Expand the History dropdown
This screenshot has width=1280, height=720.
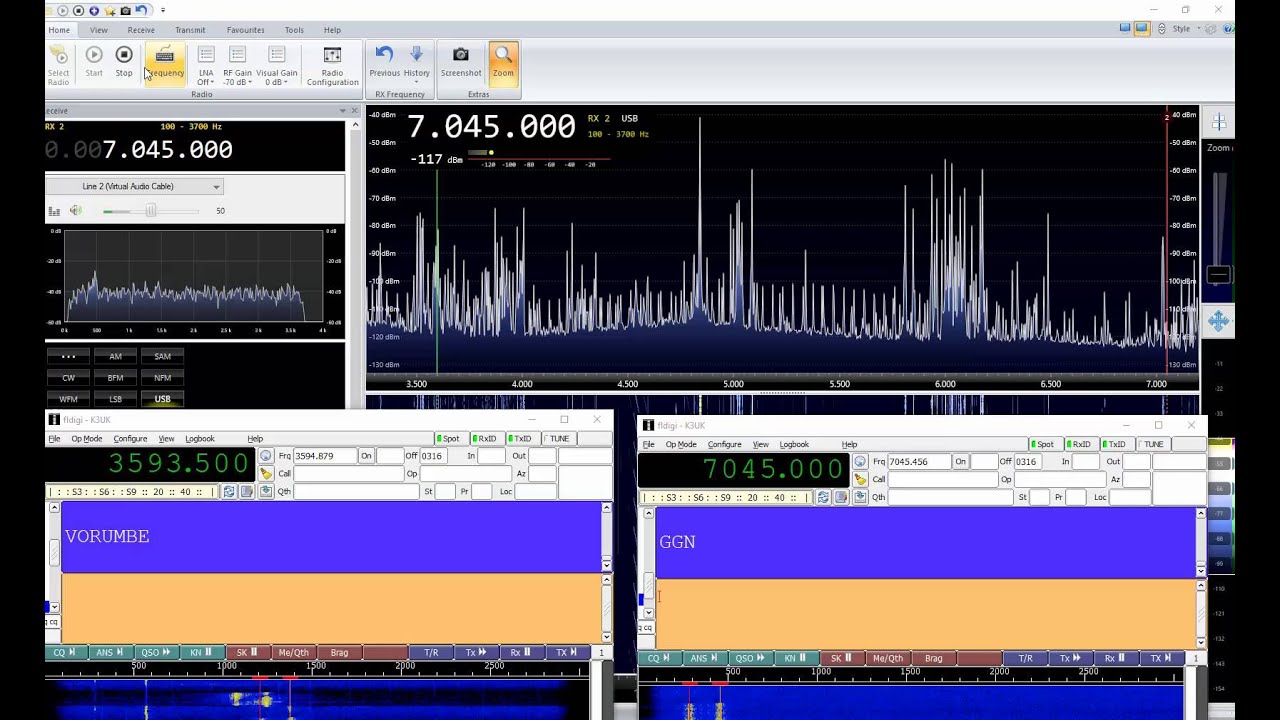click(x=416, y=65)
